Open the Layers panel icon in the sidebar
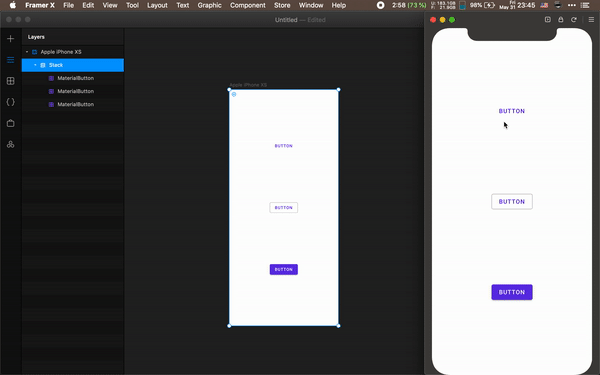 (x=11, y=60)
